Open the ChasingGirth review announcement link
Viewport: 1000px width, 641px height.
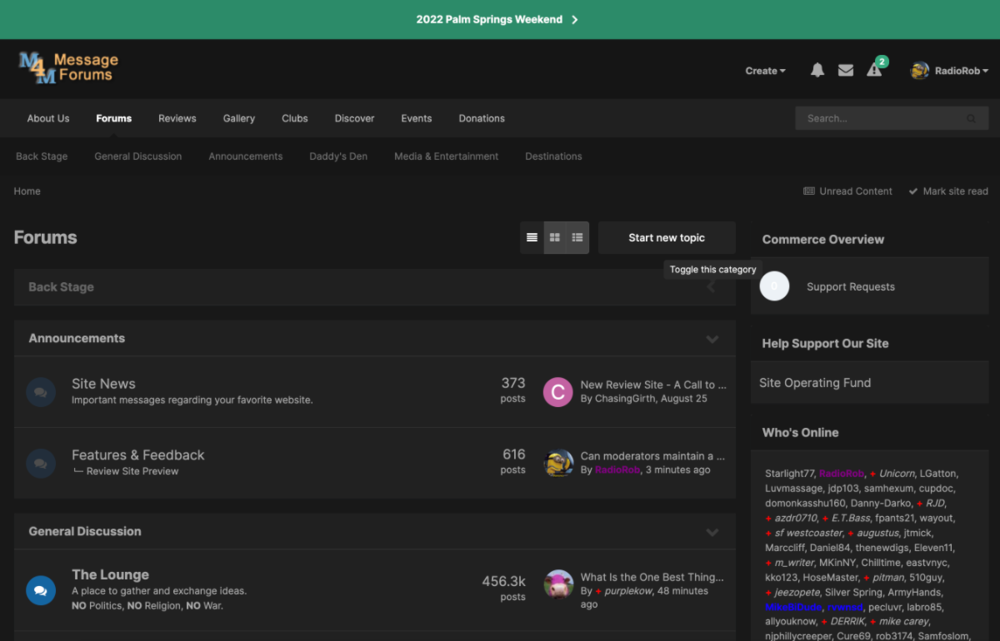point(654,385)
